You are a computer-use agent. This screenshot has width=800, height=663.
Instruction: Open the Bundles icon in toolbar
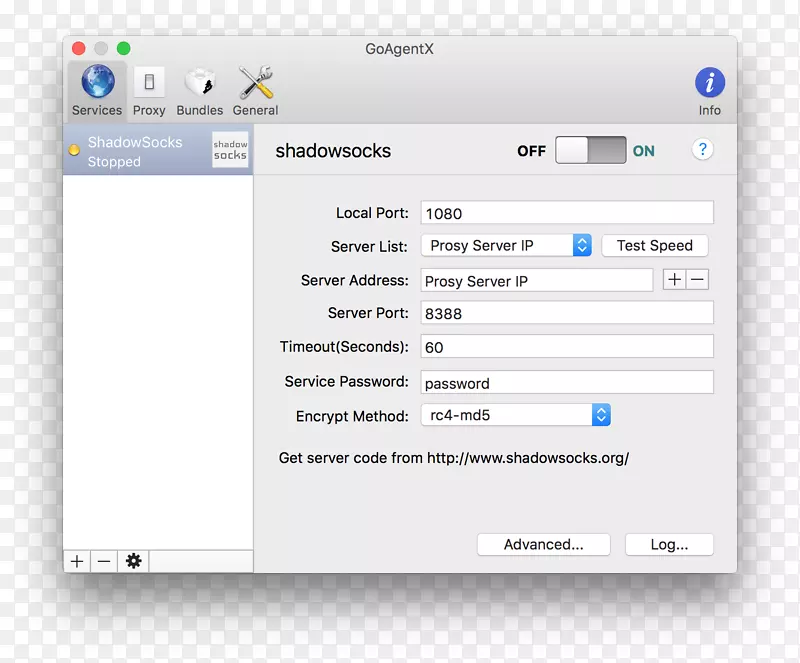click(x=199, y=82)
